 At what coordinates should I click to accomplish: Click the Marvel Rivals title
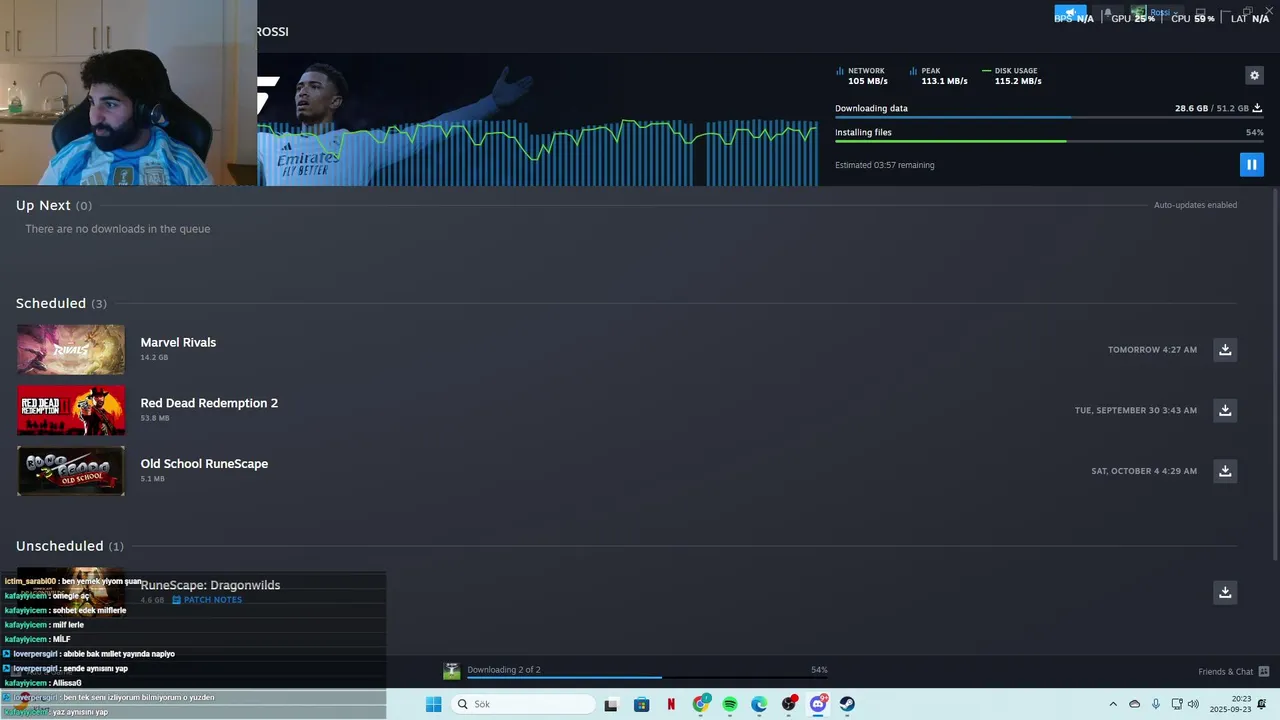(178, 342)
